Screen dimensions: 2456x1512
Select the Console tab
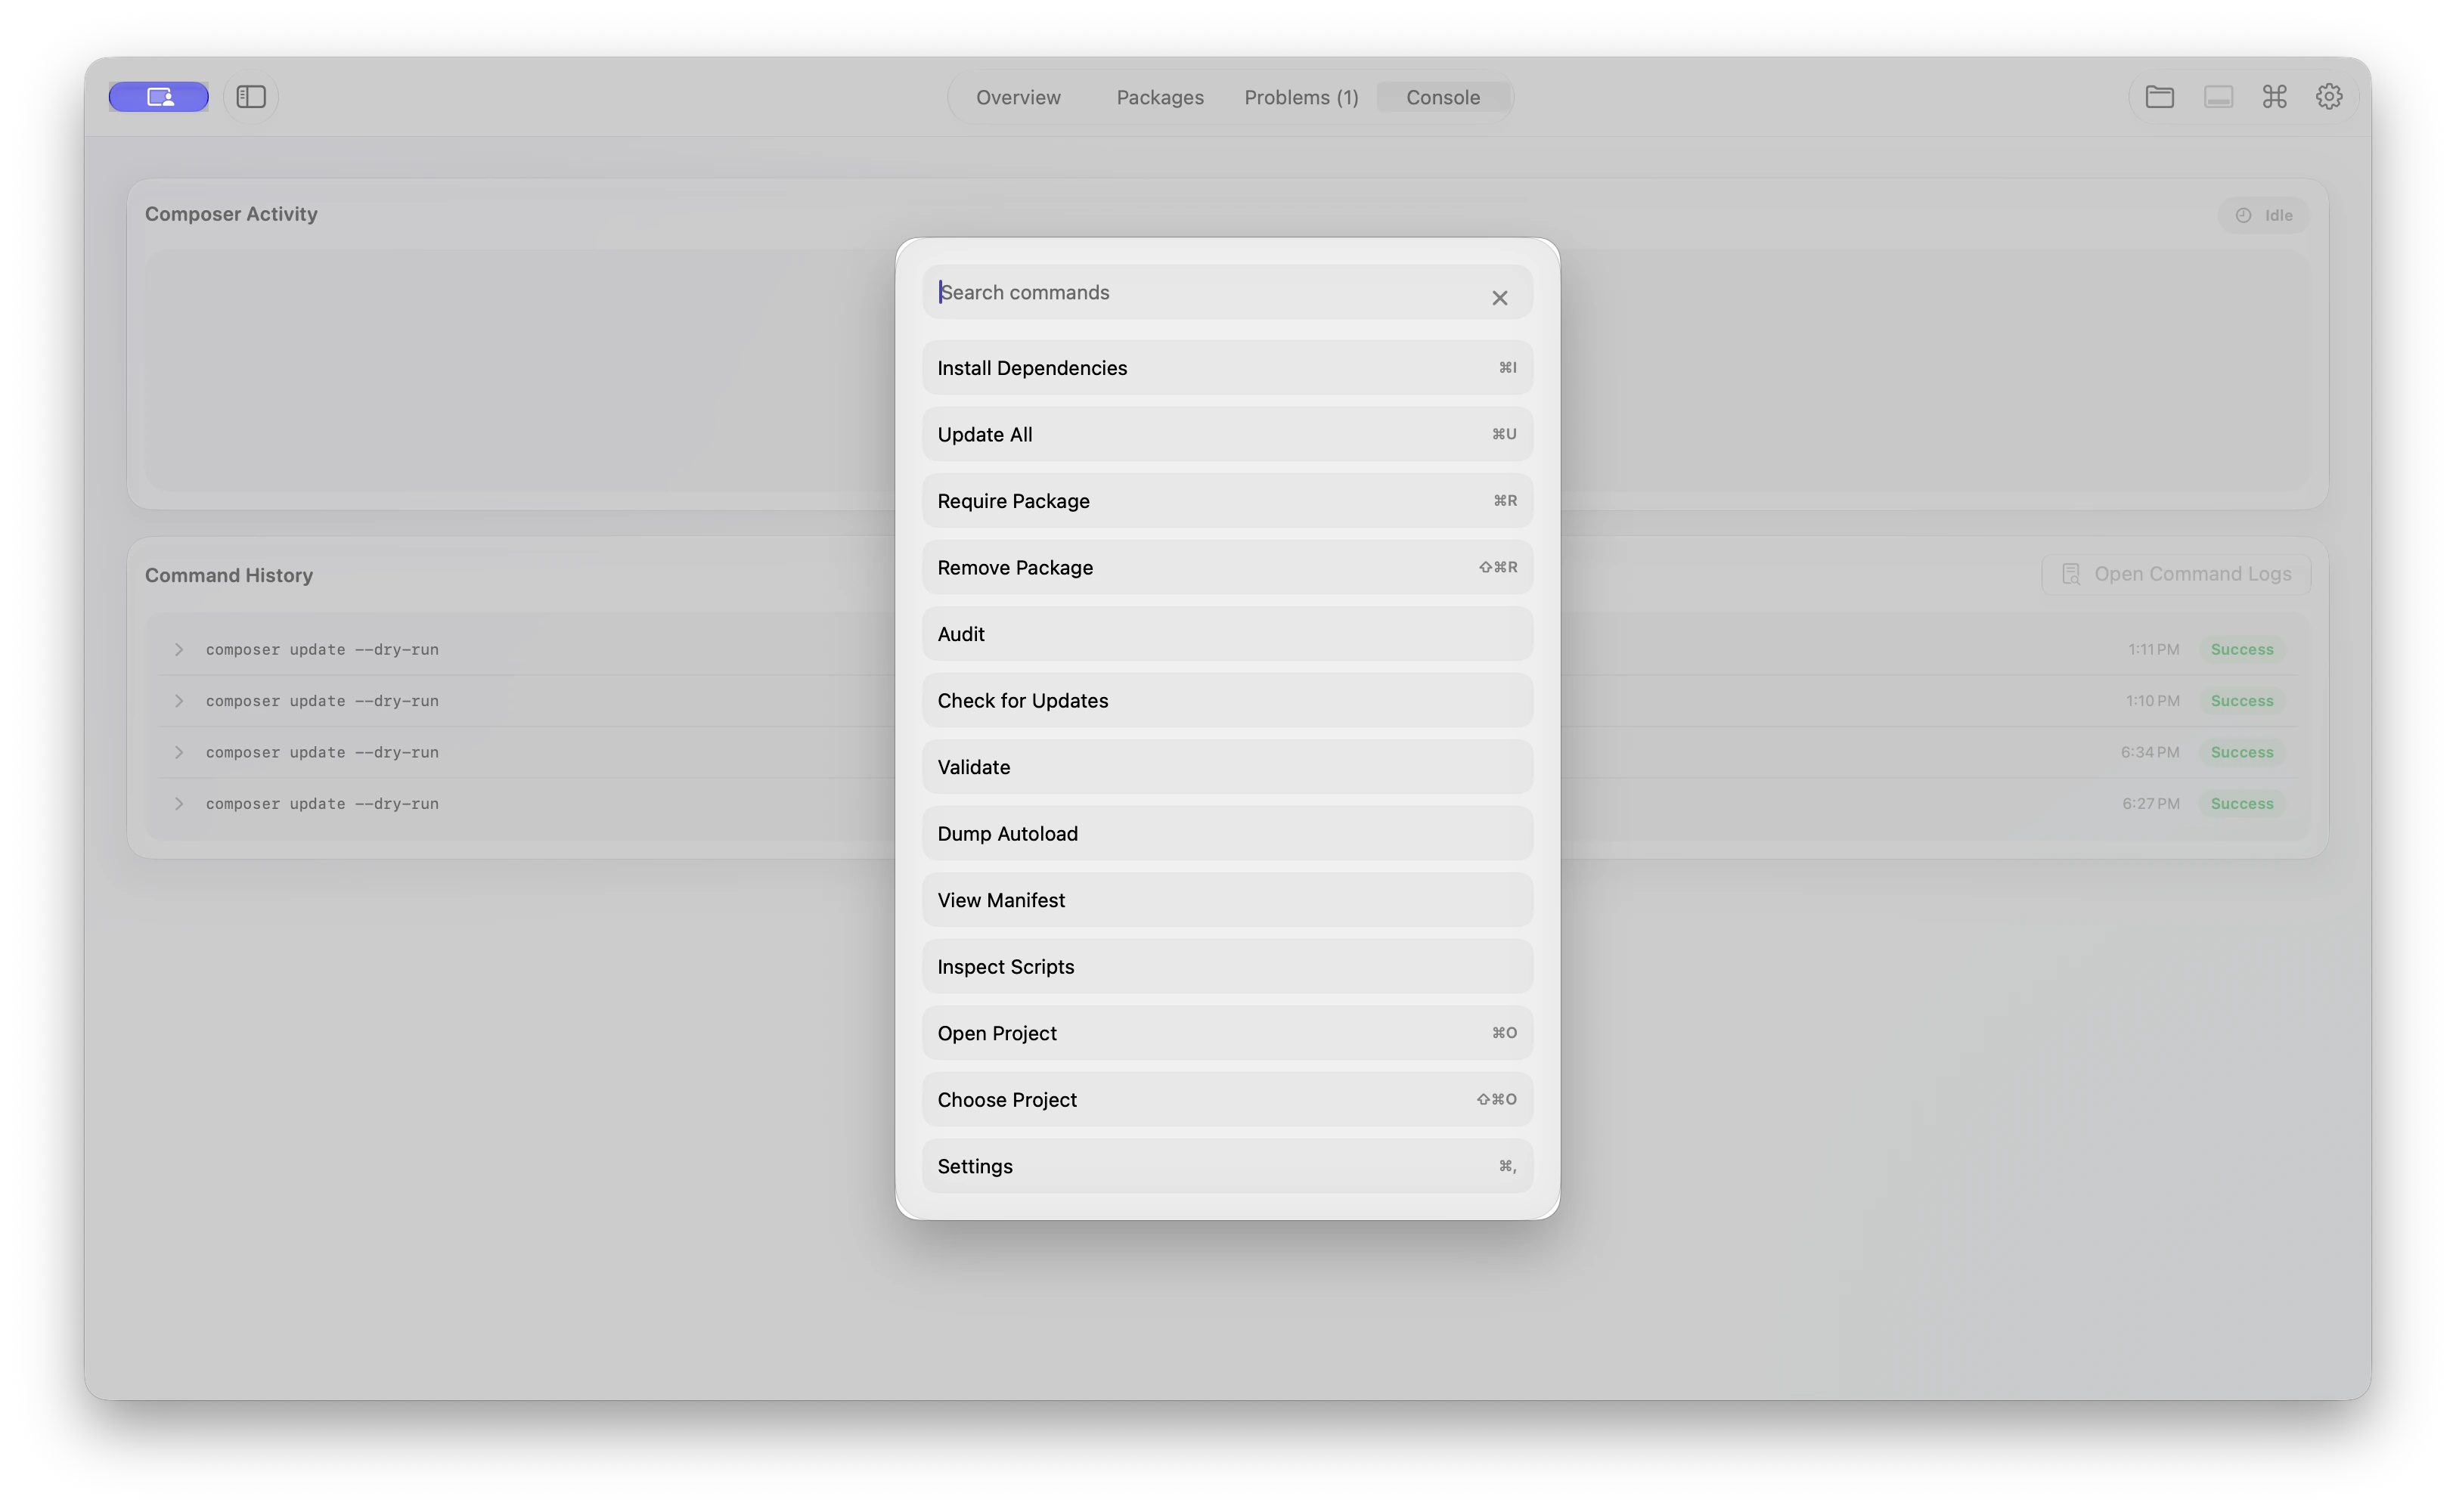point(1442,97)
